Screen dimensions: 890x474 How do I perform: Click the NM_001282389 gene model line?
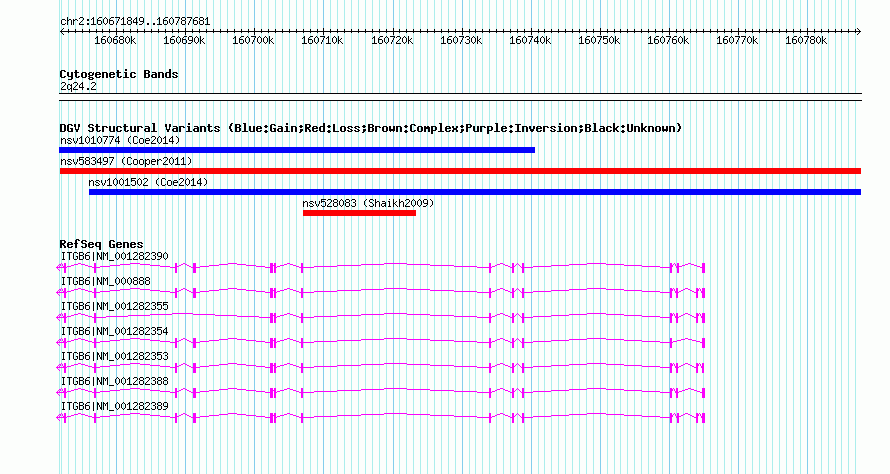[x=381, y=417]
